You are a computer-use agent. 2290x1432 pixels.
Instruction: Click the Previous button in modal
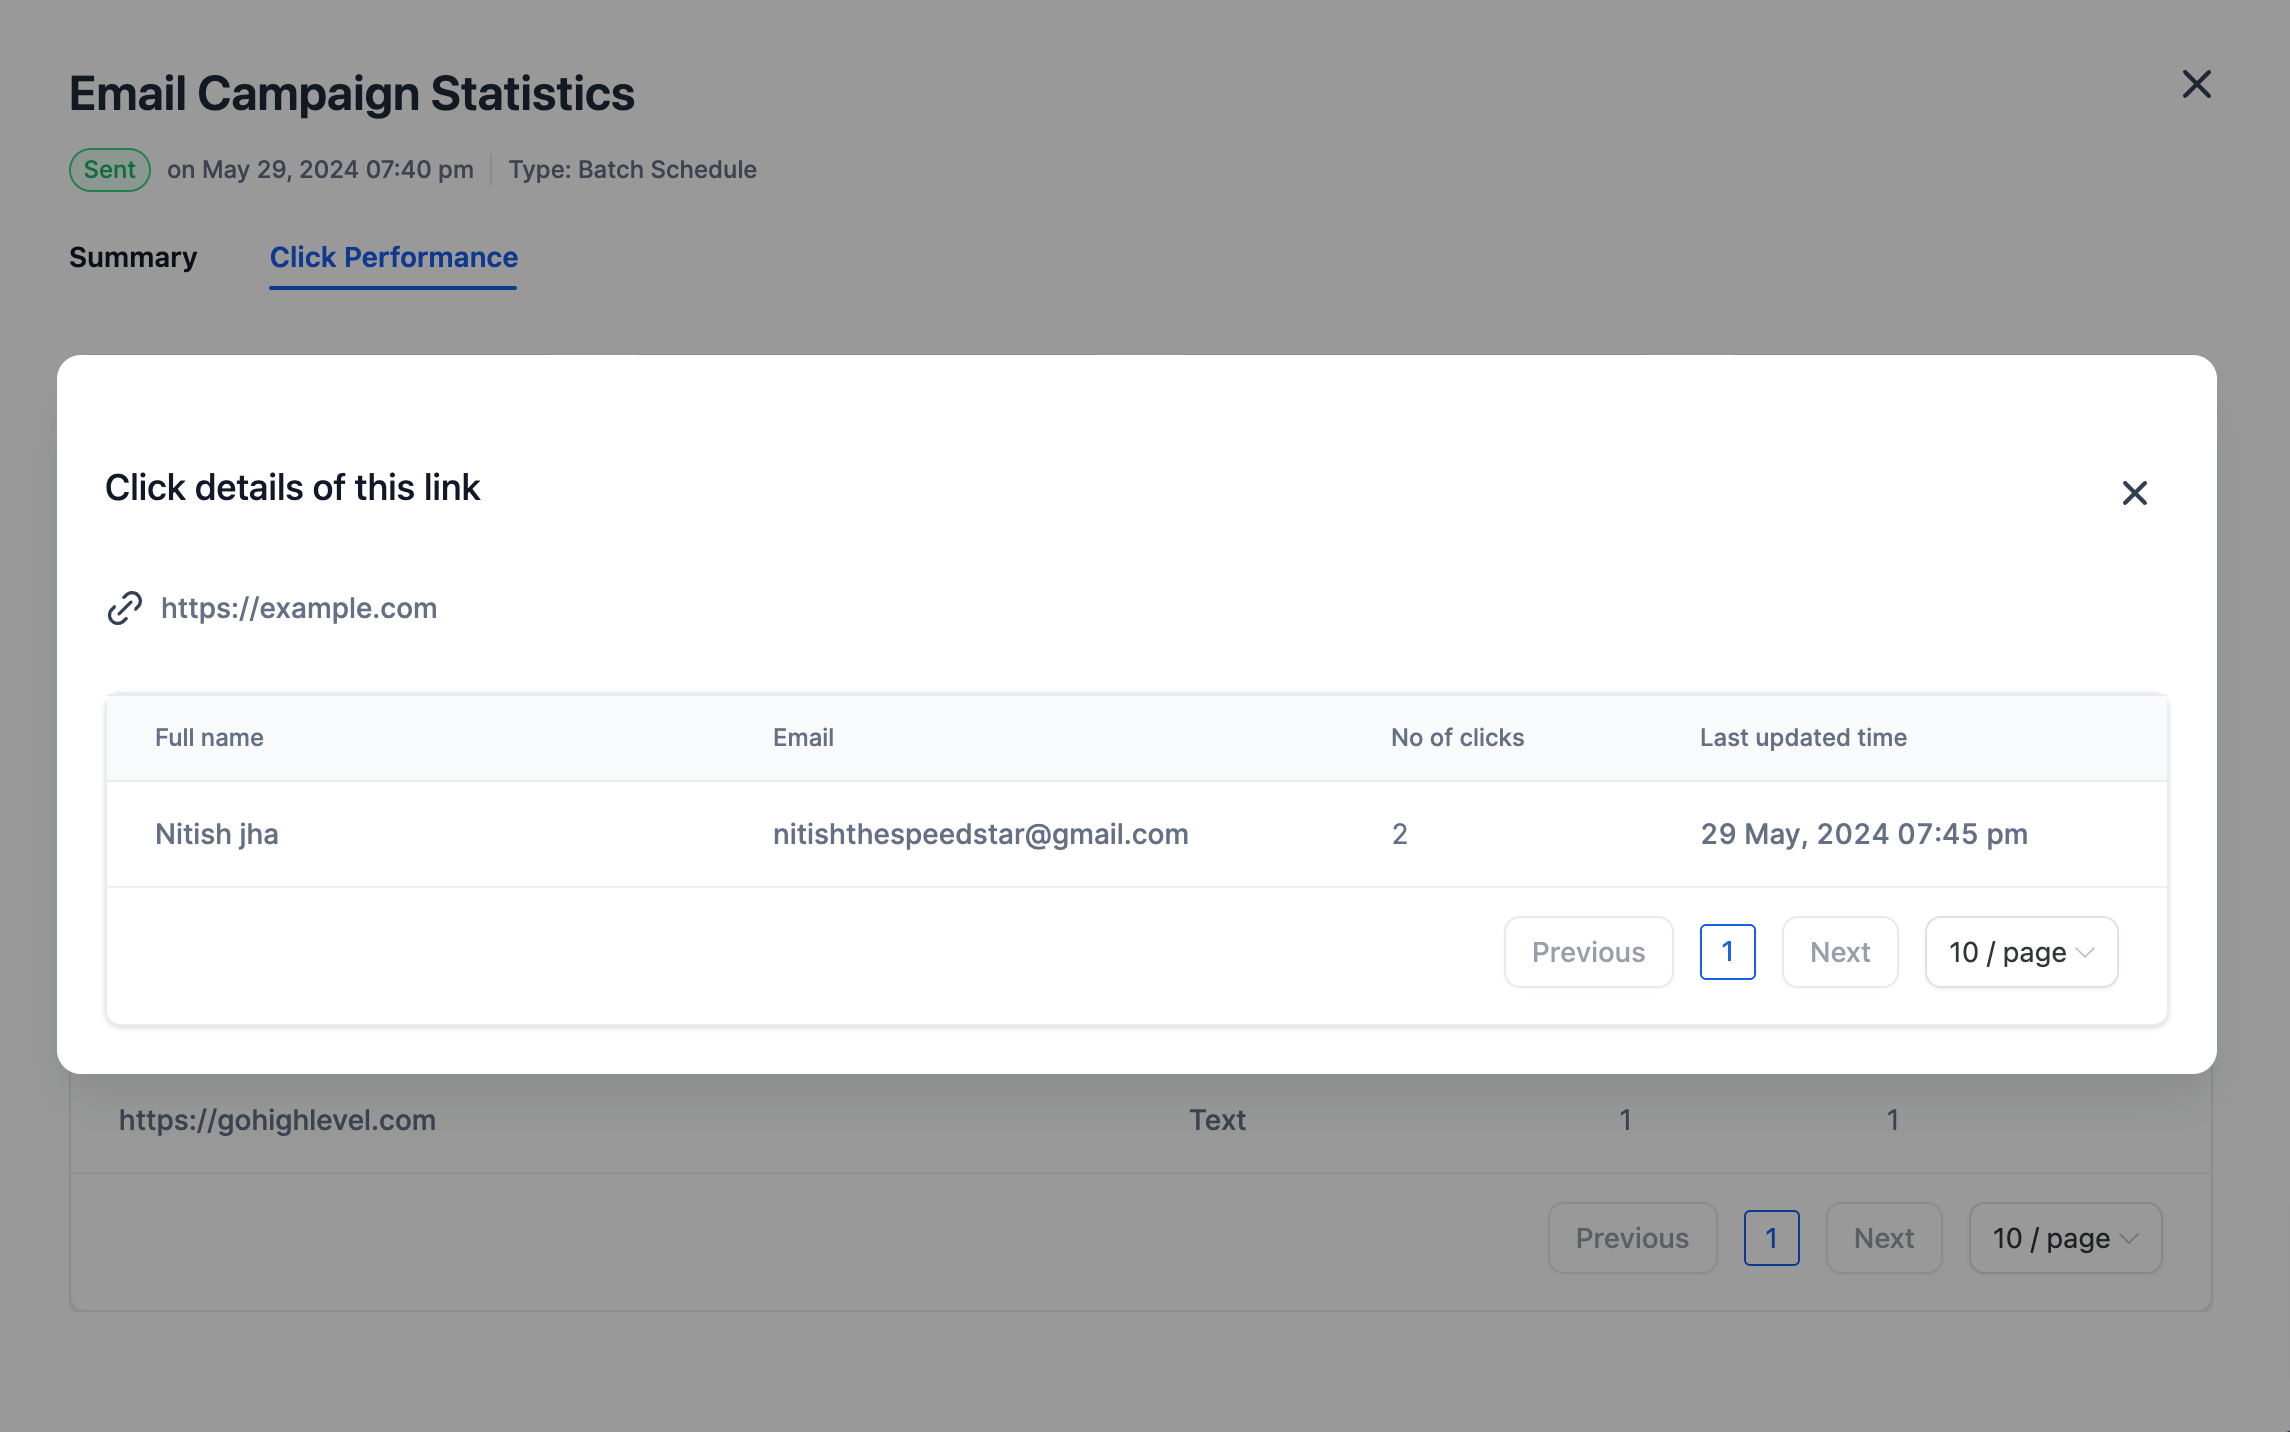[x=1589, y=950]
